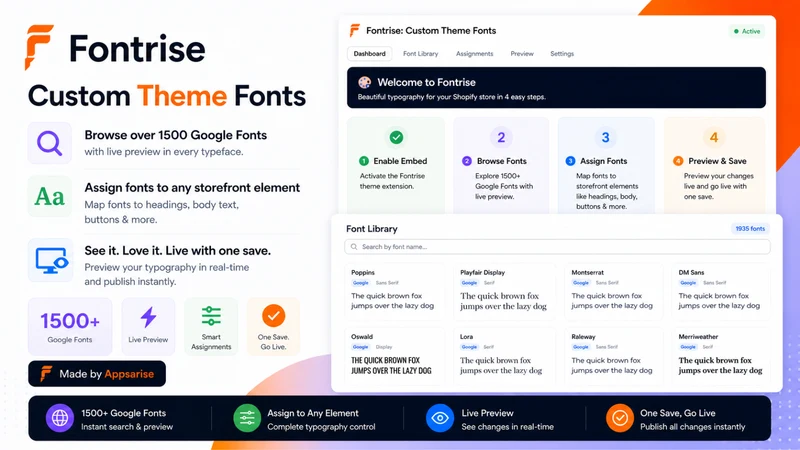Screen dimensions: 800x450
Task: Click 'See it. Love it. Live with one save.'
Action: click(178, 251)
